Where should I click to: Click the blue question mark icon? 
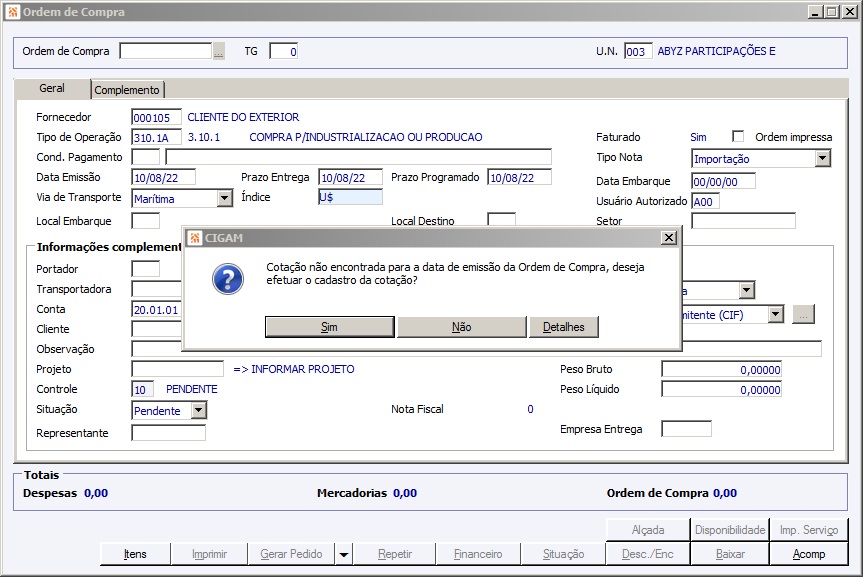(228, 279)
